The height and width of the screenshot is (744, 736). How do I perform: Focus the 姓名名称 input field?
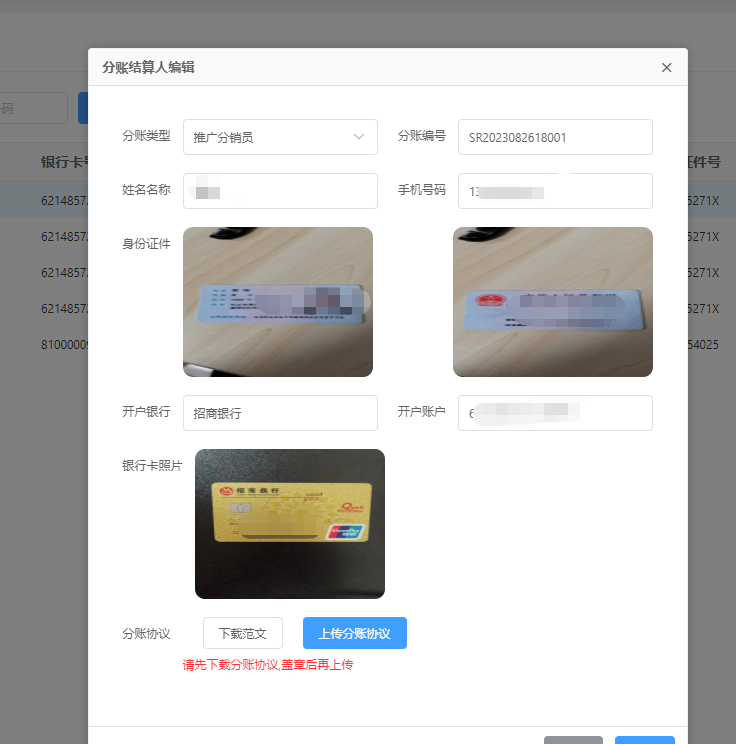pyautogui.click(x=280, y=191)
